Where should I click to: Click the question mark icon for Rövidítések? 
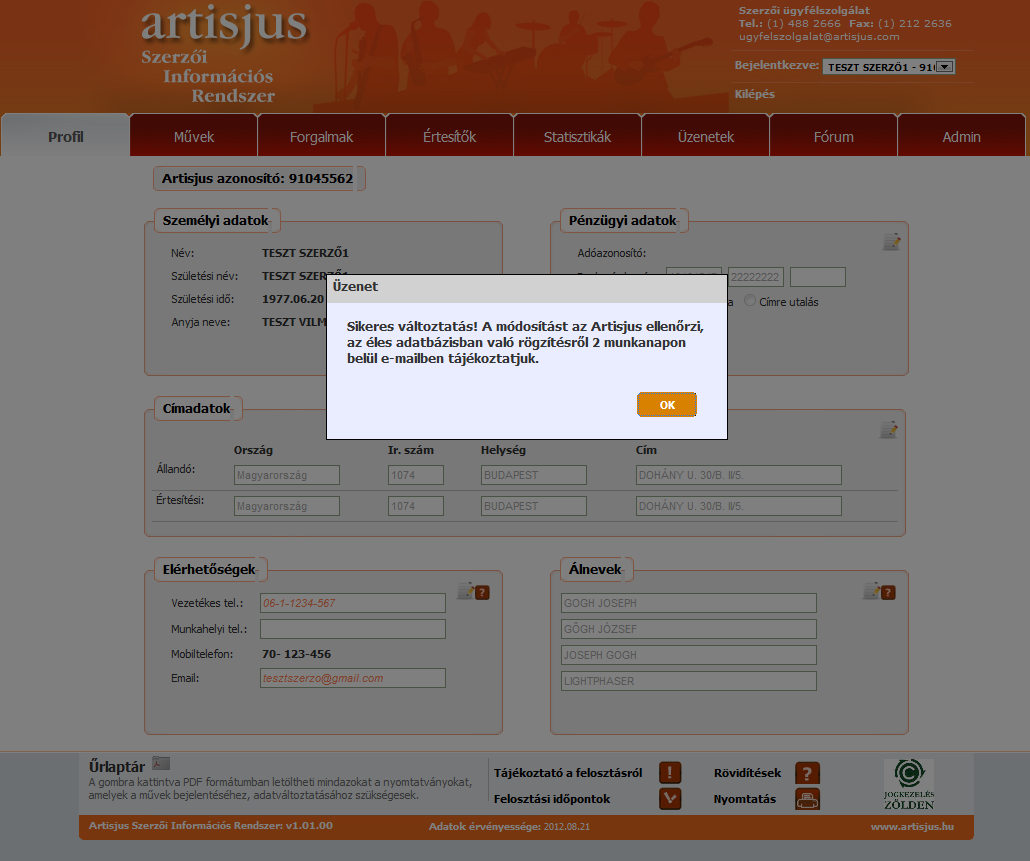807,773
